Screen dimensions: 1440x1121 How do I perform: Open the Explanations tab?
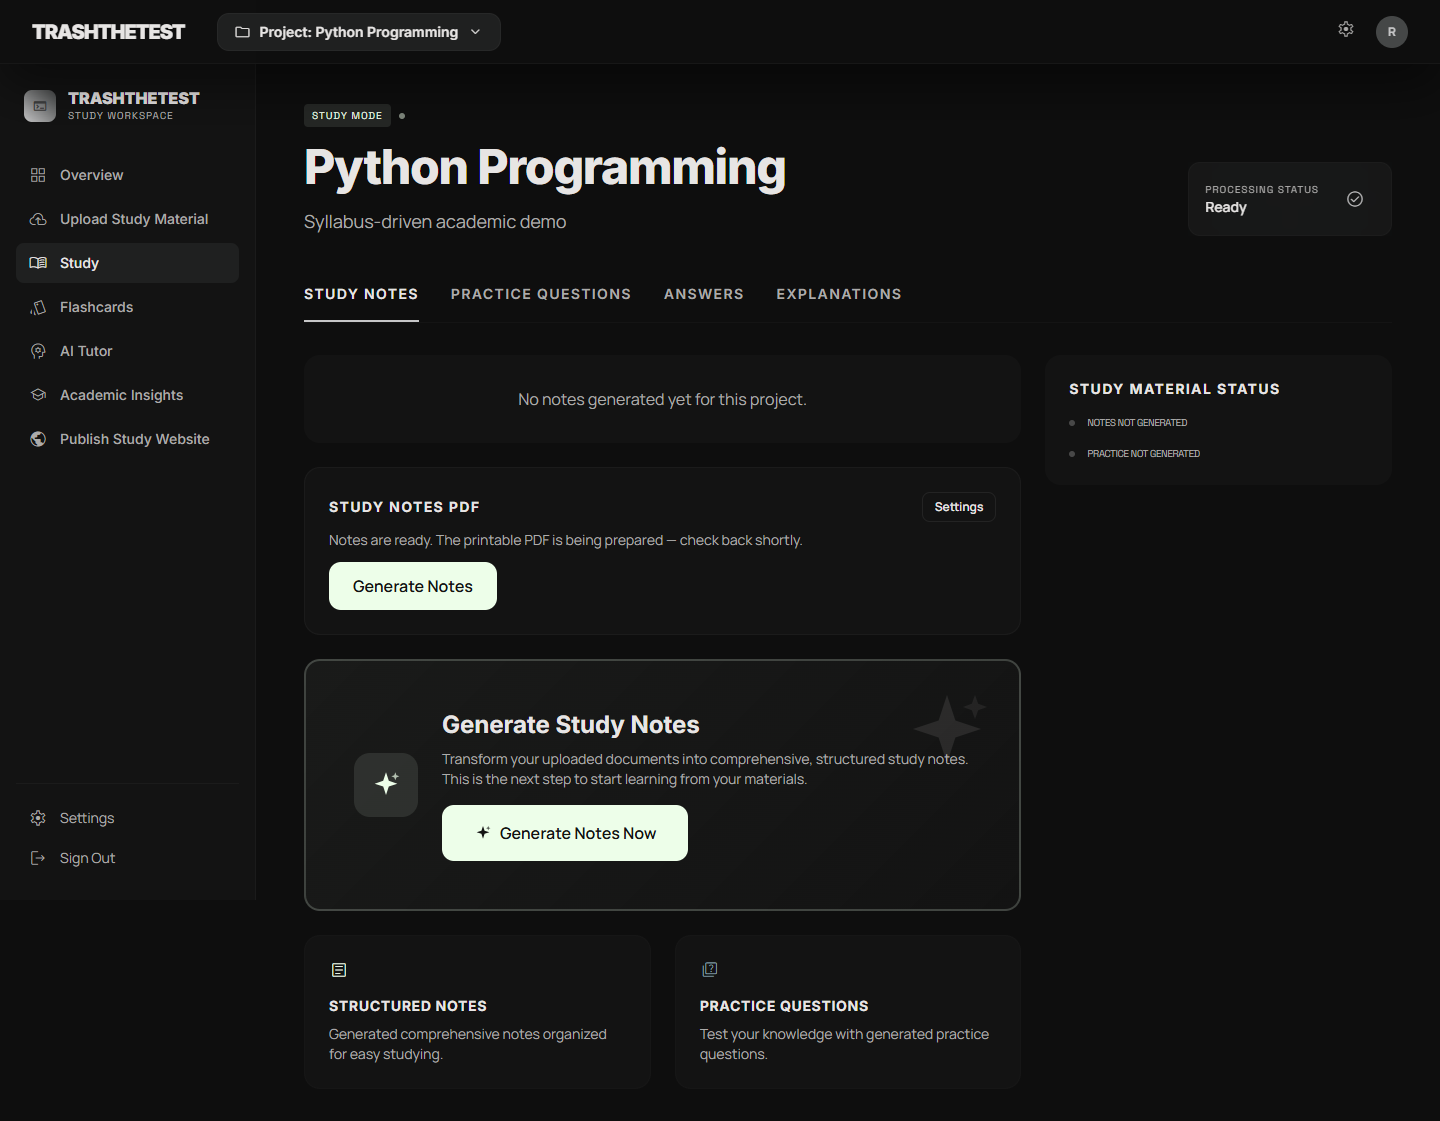point(839,294)
